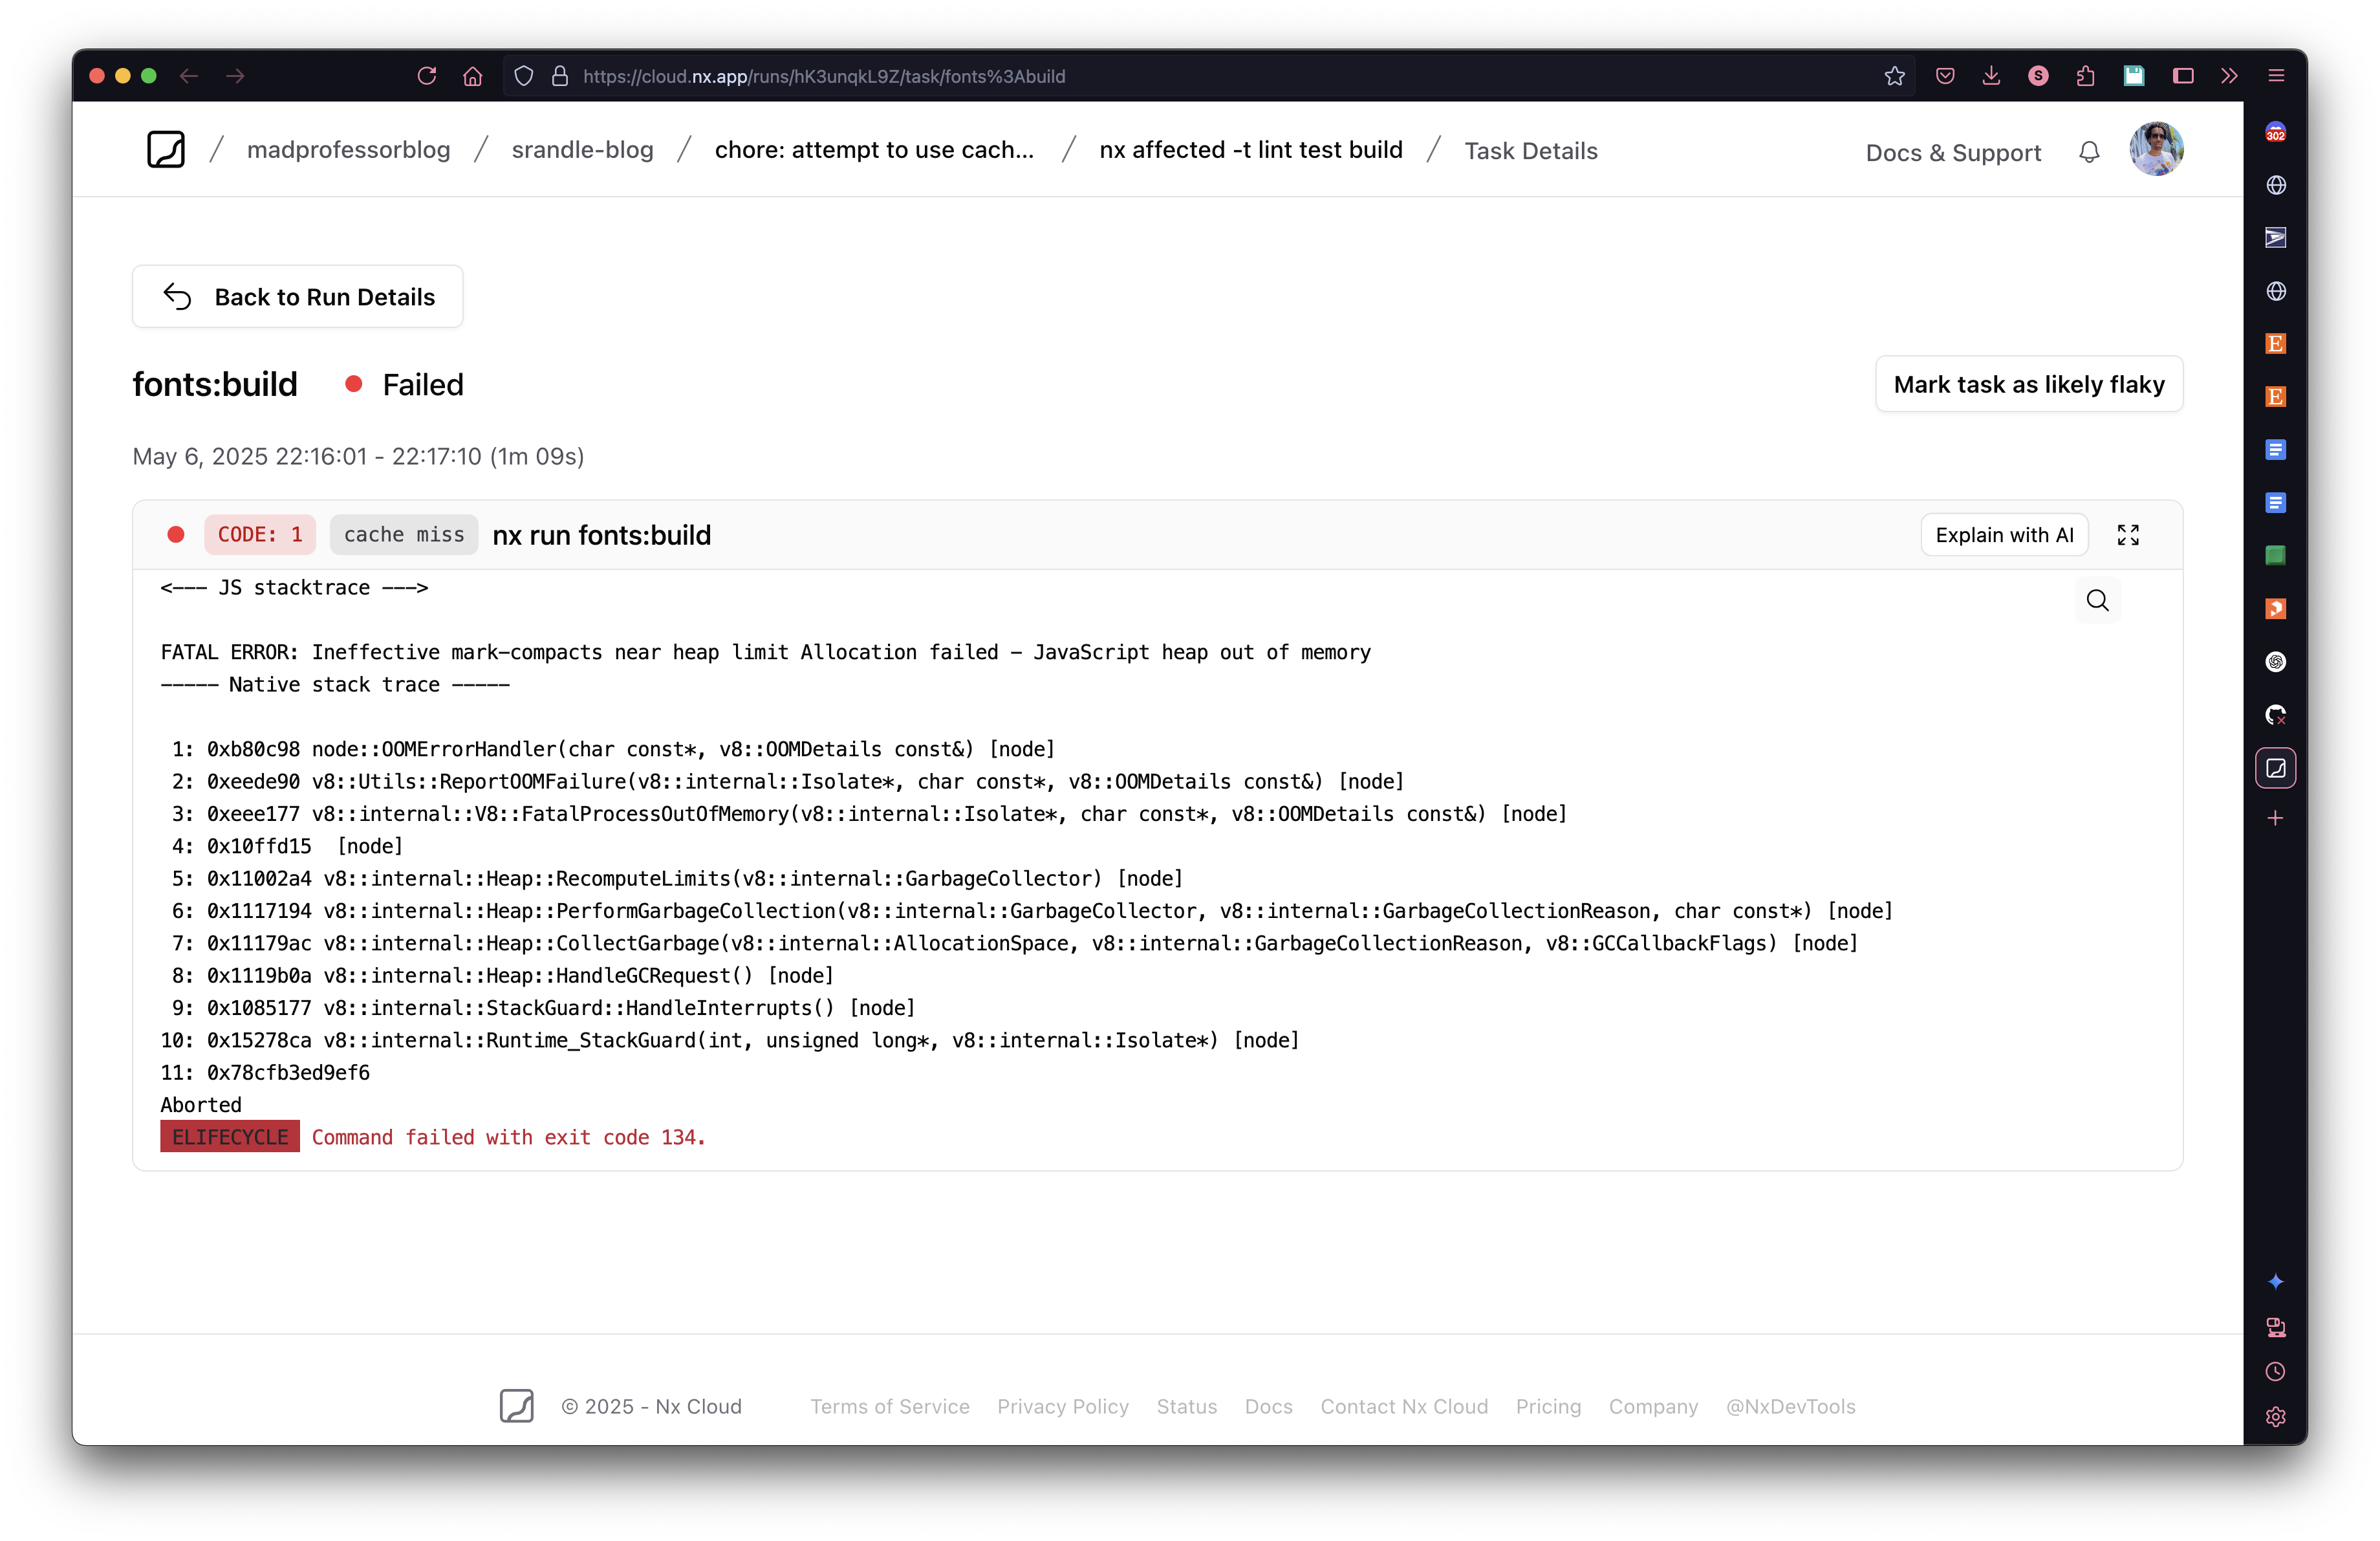
Task: Open the AI sparkle sidebar tool
Action: click(2276, 1281)
